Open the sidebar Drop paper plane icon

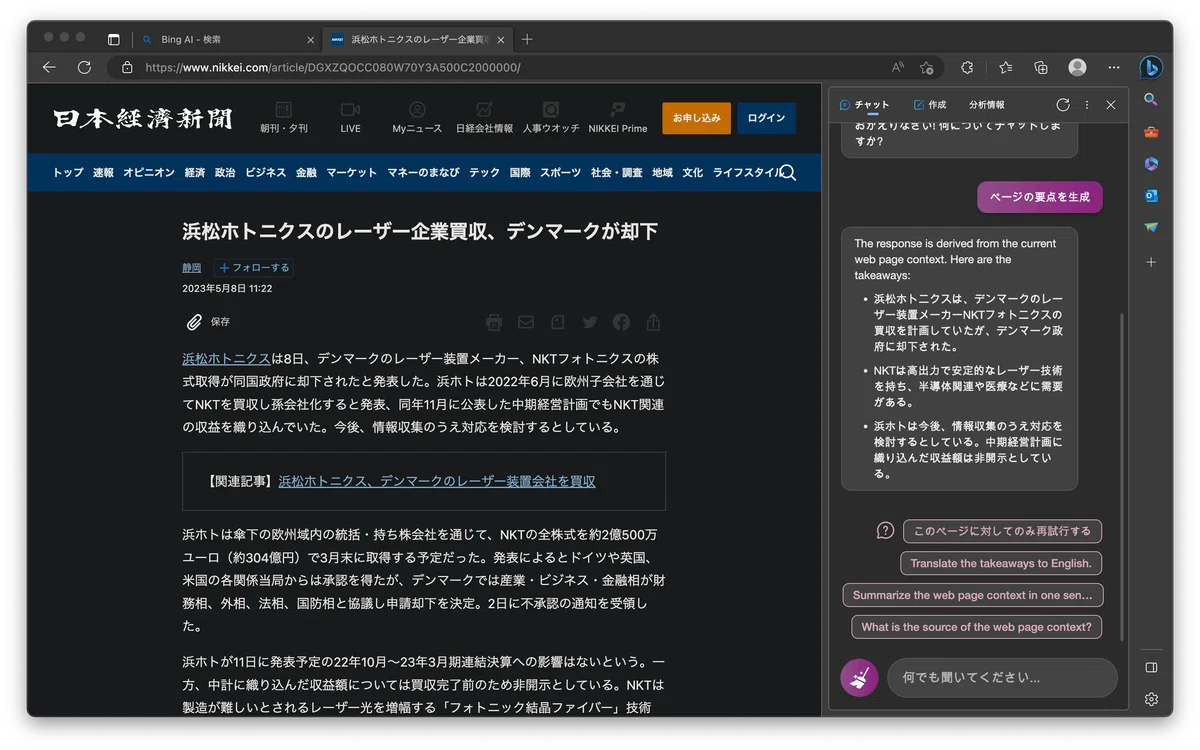(1151, 227)
